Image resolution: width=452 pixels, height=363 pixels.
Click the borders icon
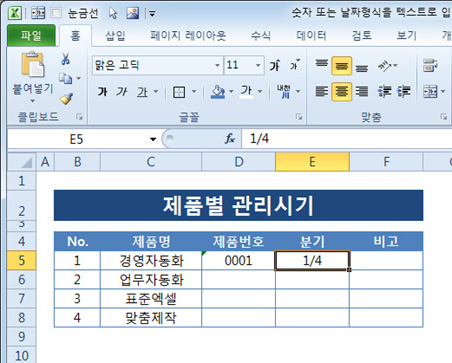pyautogui.click(x=179, y=92)
